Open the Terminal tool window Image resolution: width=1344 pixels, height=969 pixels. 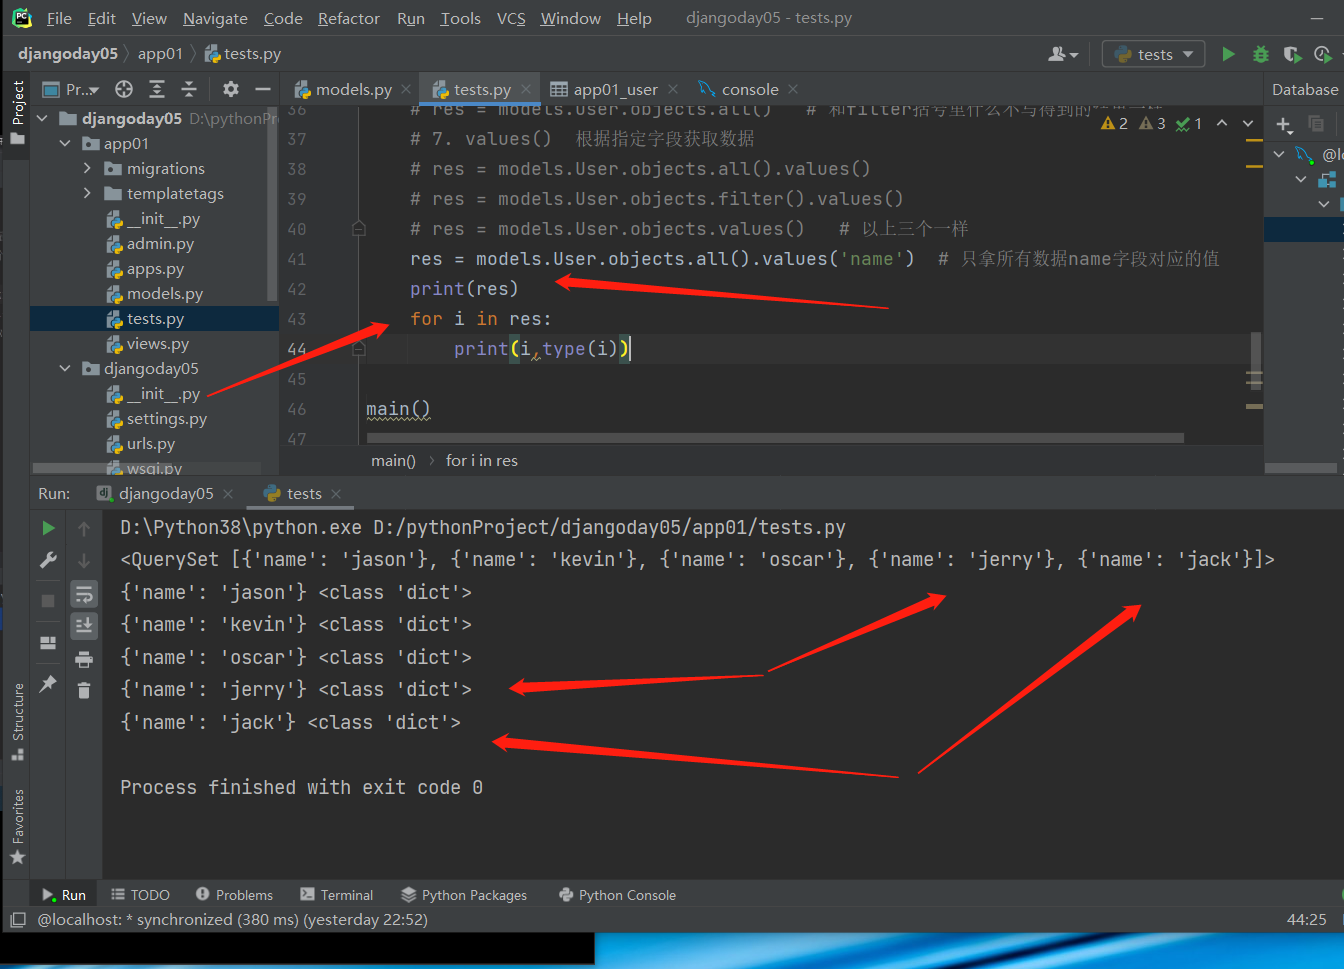click(x=336, y=895)
